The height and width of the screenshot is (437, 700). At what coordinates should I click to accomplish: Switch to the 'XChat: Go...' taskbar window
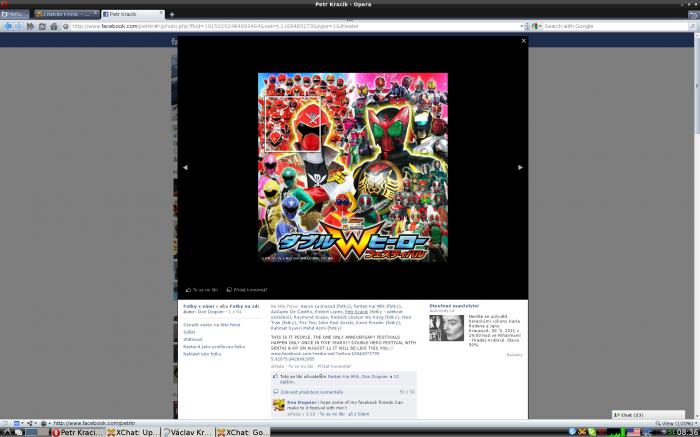243,432
